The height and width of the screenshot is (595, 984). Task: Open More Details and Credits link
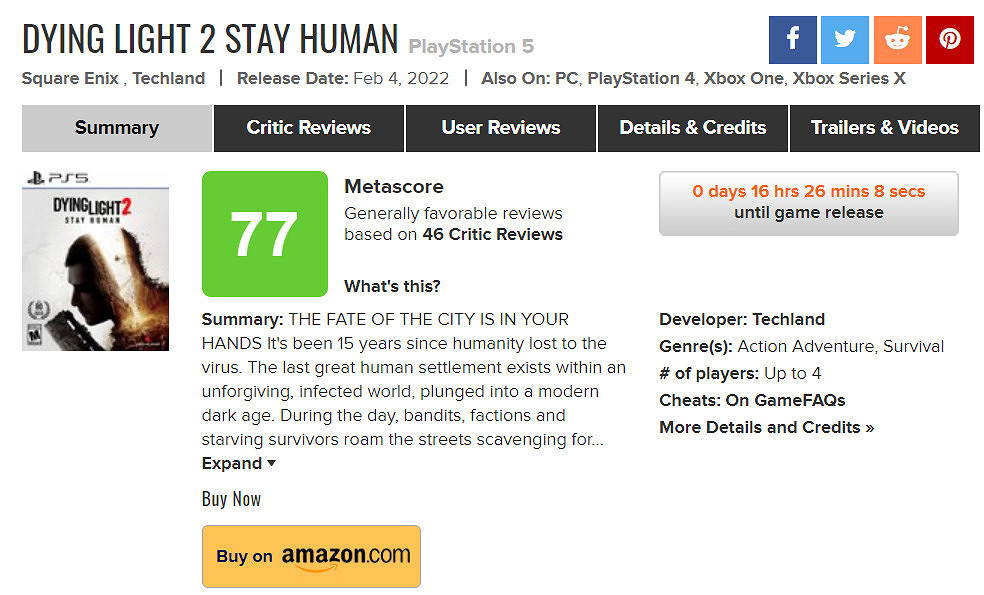[x=766, y=427]
